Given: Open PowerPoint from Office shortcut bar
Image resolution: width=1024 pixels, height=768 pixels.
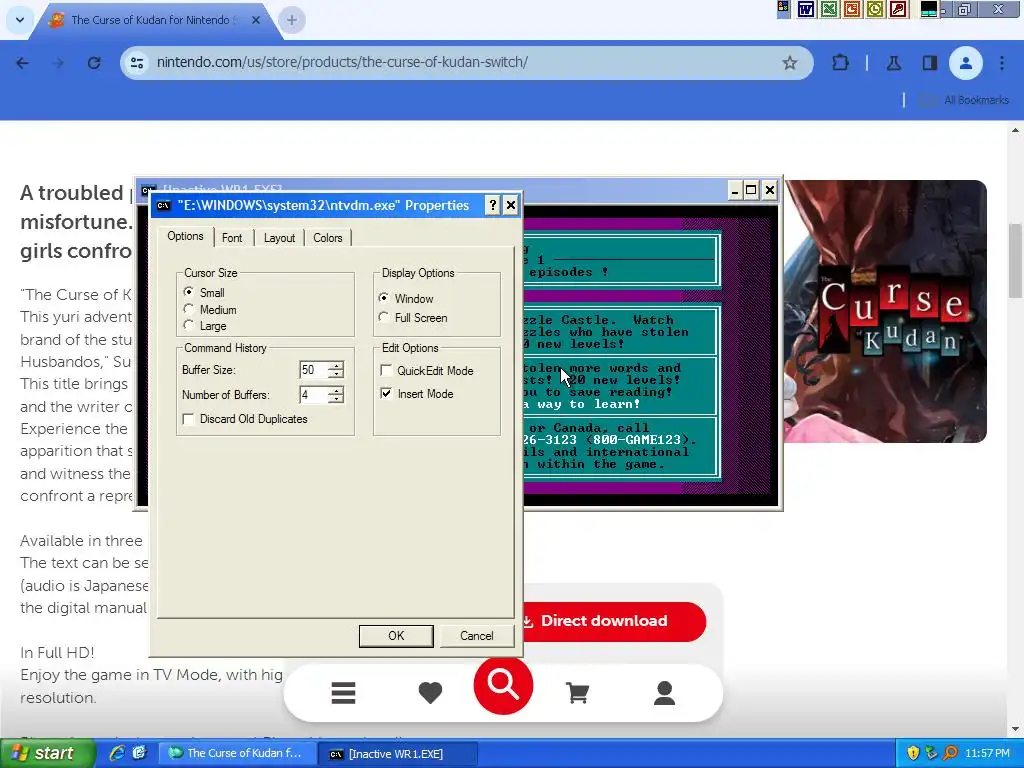Looking at the screenshot, I should [852, 9].
